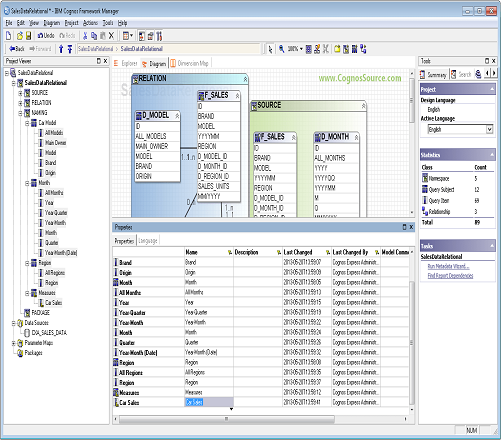Click the third icon tab in Tools pane

(x=478, y=74)
